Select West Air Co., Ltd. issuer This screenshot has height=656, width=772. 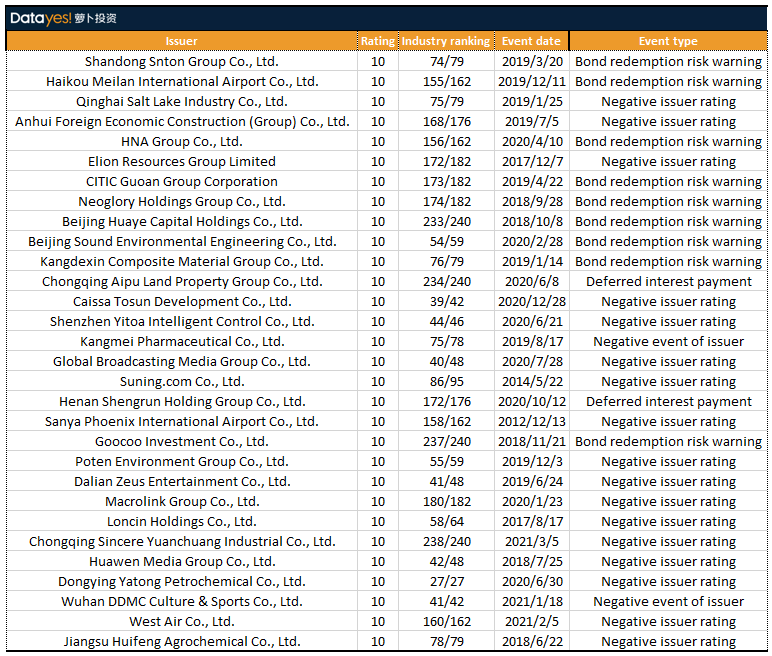point(181,622)
